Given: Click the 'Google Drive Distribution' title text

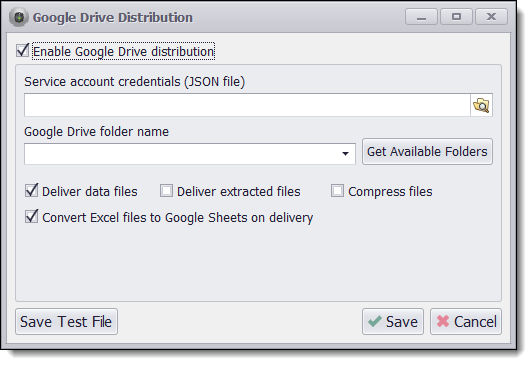Looking at the screenshot, I should tap(113, 18).
